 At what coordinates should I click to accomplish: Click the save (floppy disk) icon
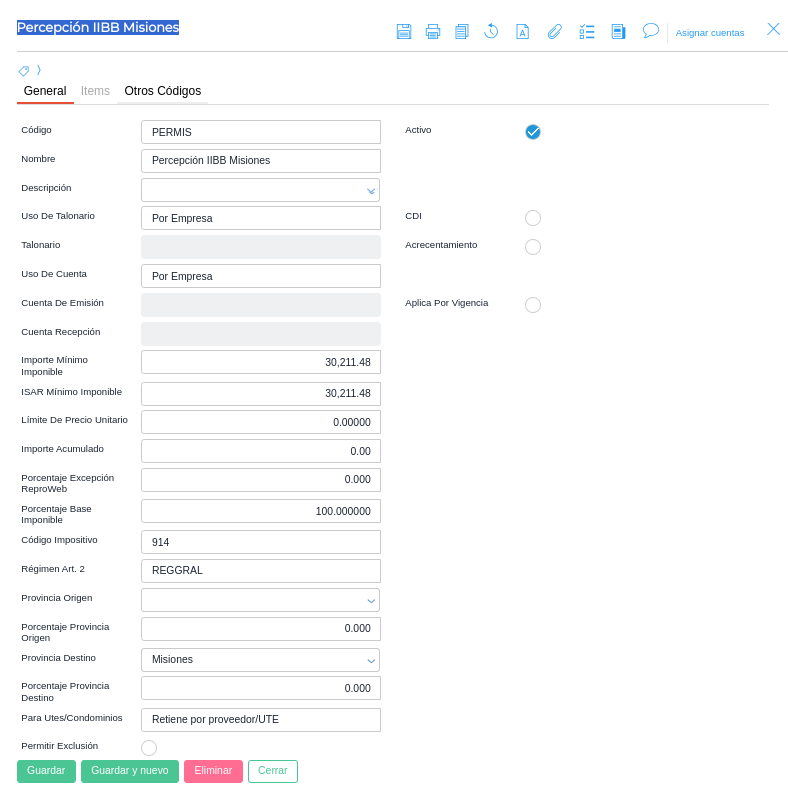[x=403, y=32]
